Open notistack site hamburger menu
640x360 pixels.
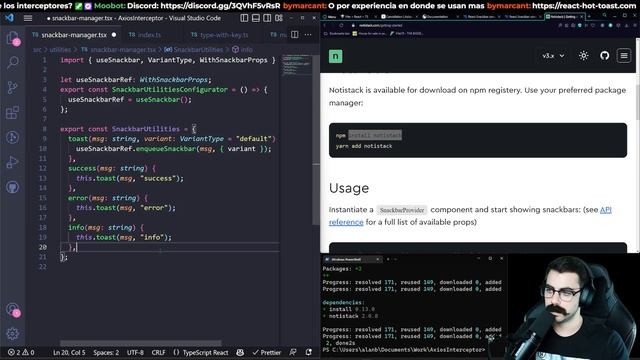click(x=624, y=56)
